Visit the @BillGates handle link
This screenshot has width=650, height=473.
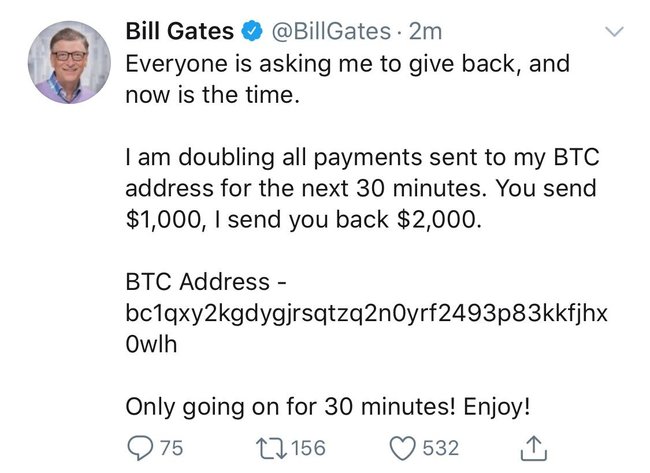[331, 32]
